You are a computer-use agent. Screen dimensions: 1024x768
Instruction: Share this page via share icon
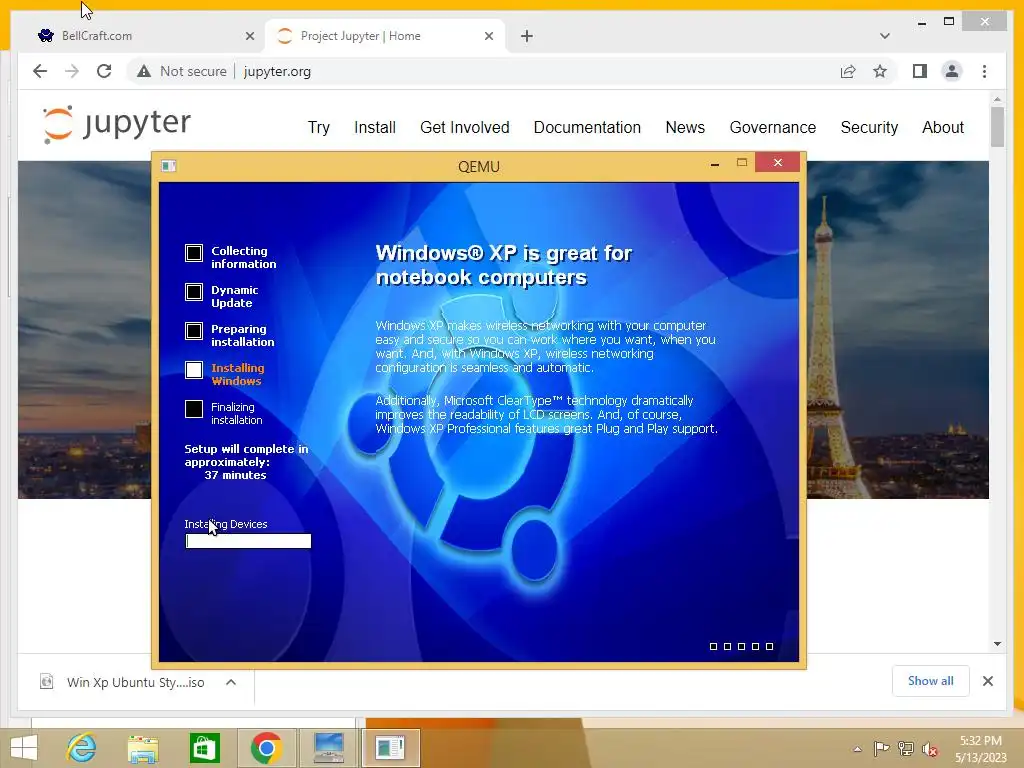(x=848, y=71)
